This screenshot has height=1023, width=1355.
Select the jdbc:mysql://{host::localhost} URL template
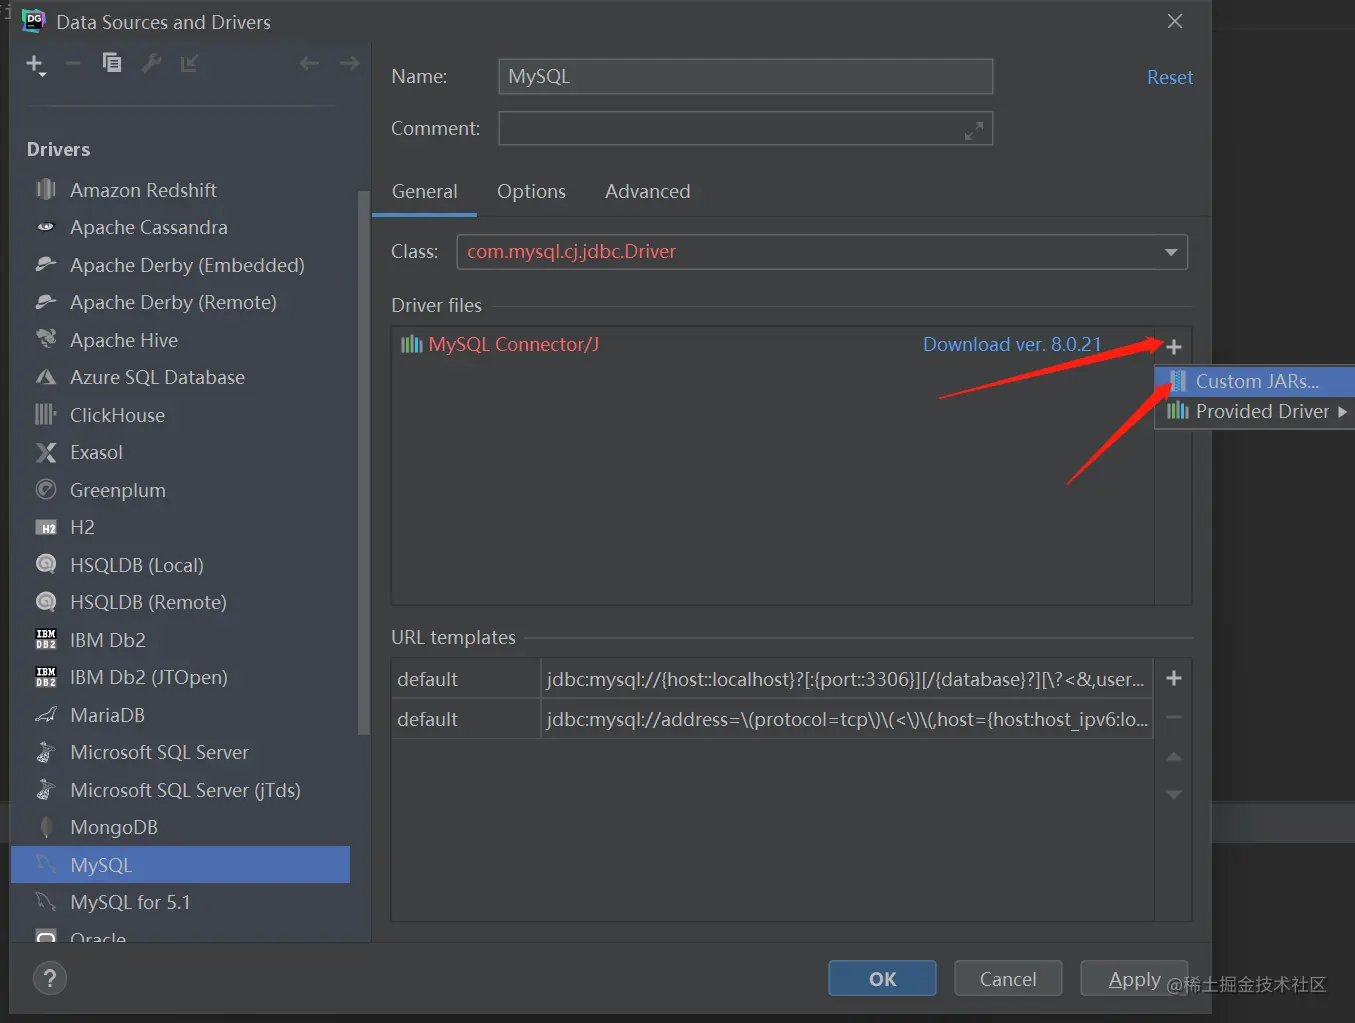tap(772, 679)
